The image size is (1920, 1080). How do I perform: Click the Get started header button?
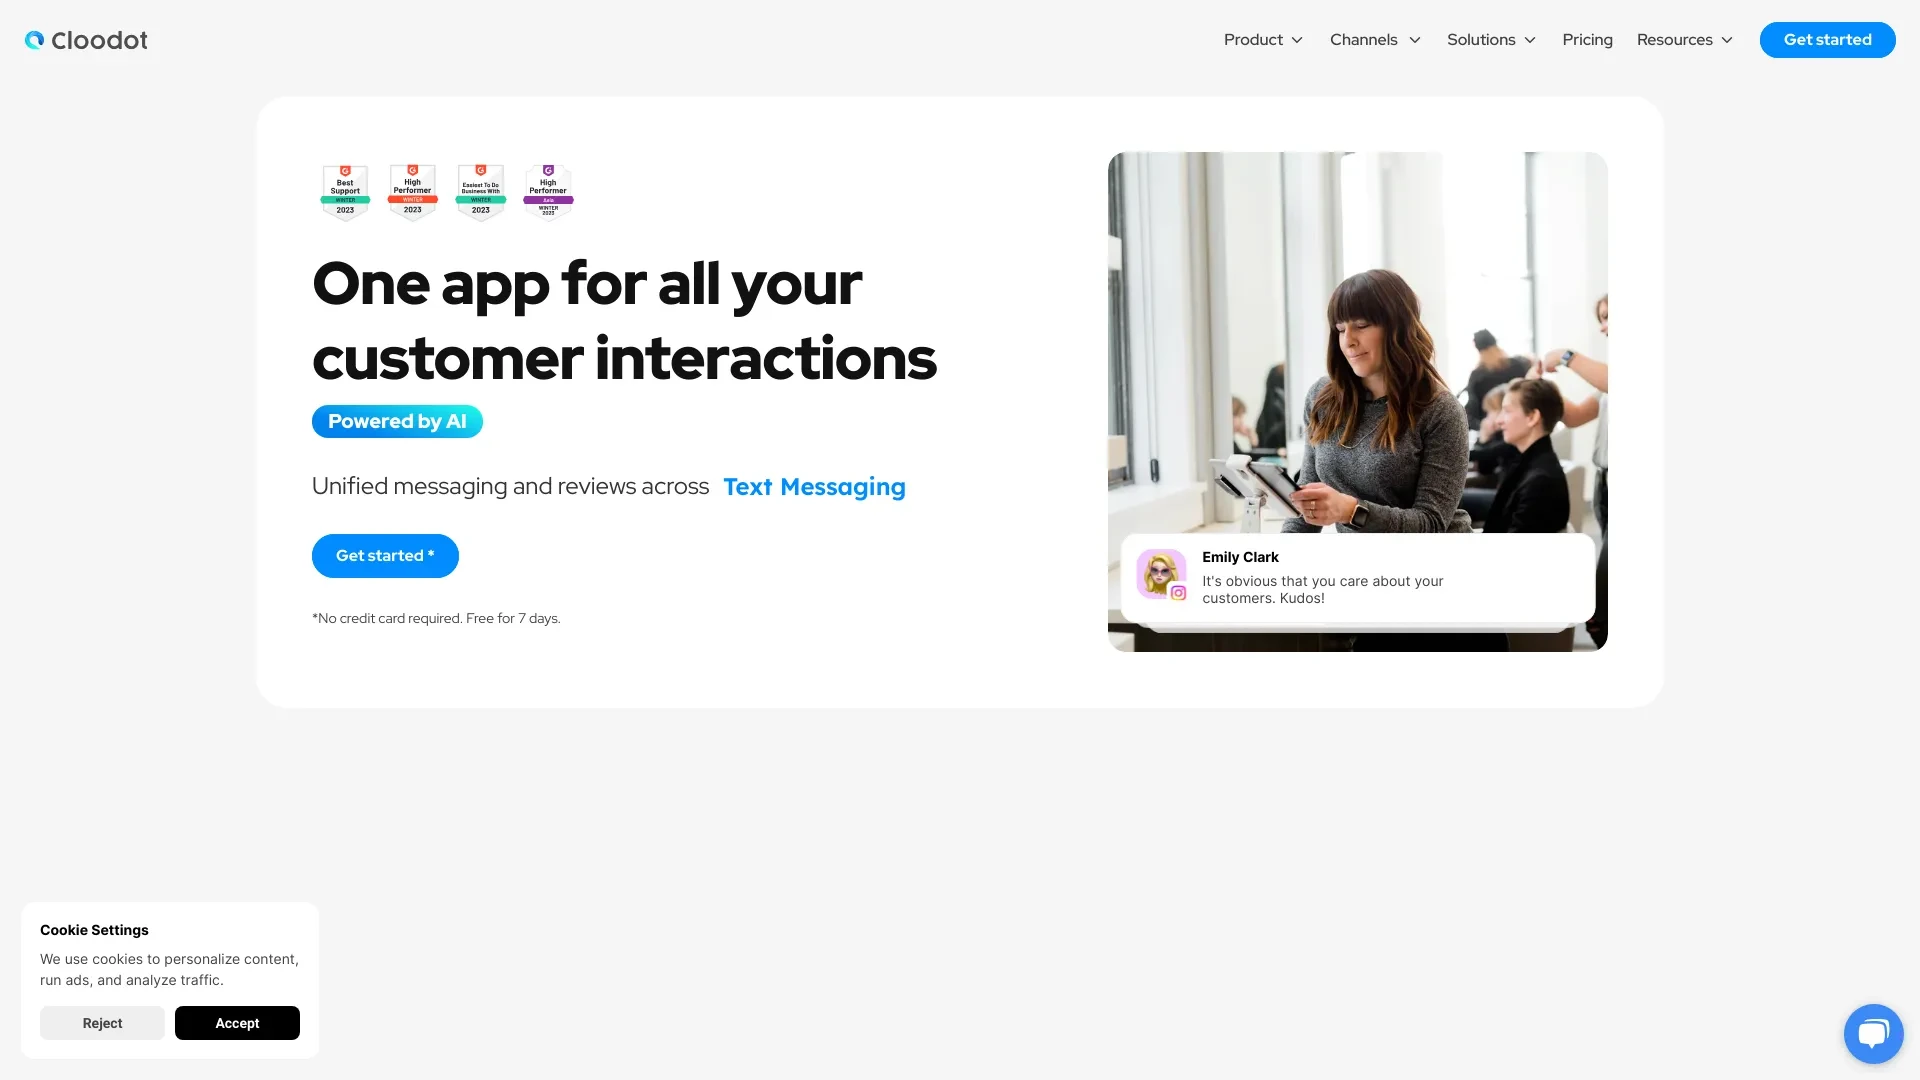pyautogui.click(x=1828, y=40)
